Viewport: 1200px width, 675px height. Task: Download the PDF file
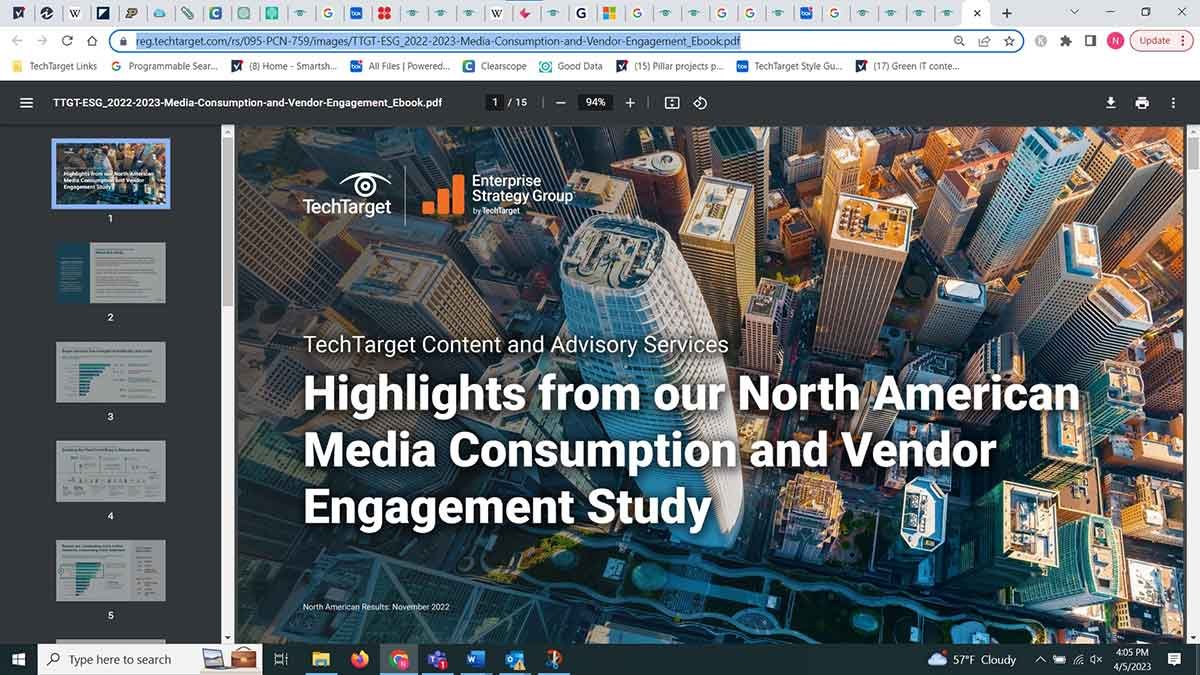[1110, 103]
